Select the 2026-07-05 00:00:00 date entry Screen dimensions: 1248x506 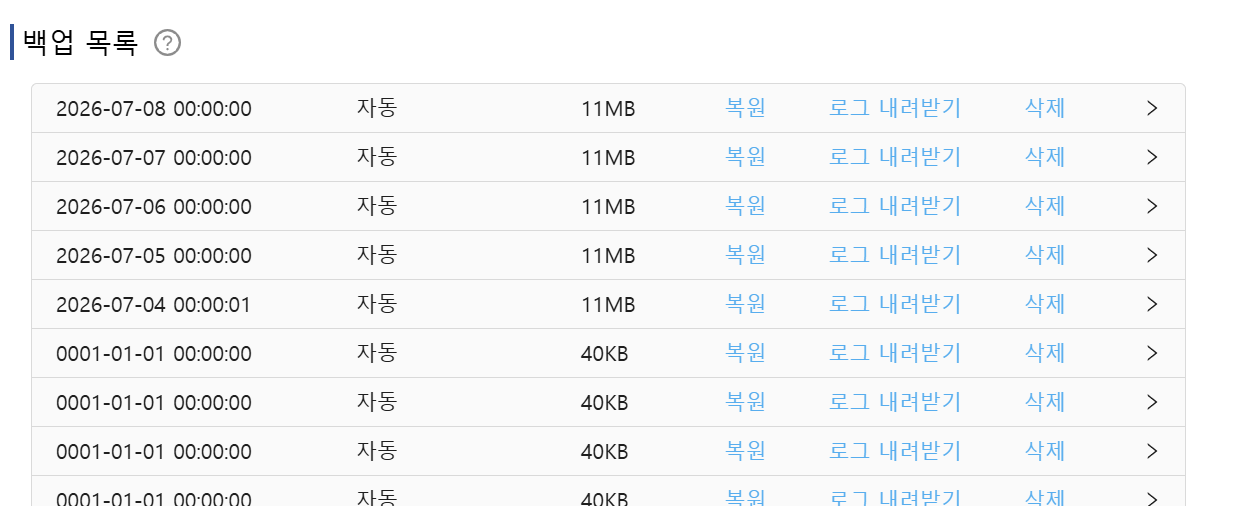[x=154, y=256]
